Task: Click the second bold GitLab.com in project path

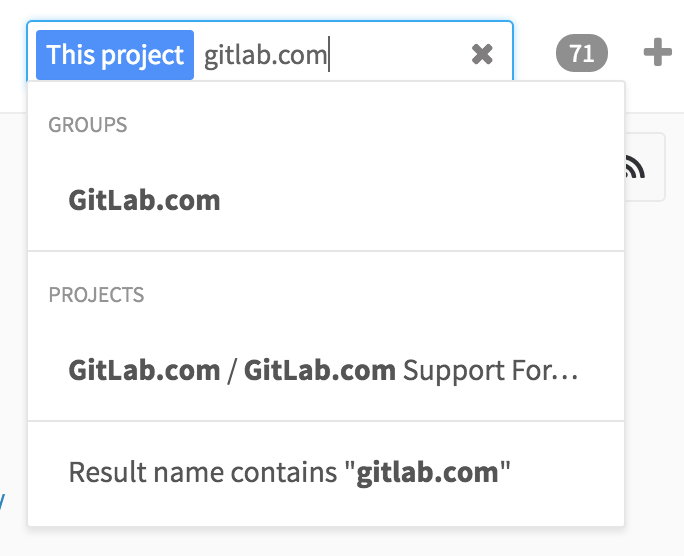Action: pos(320,370)
